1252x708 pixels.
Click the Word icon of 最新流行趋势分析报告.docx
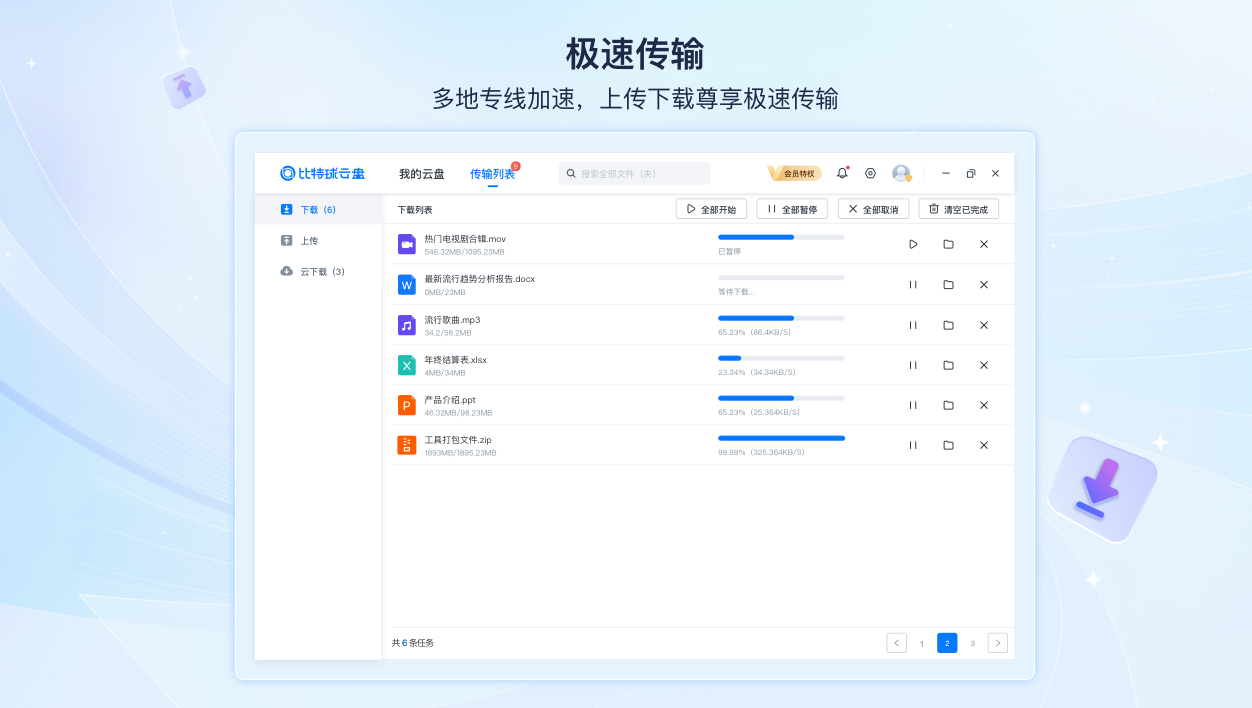tap(407, 285)
